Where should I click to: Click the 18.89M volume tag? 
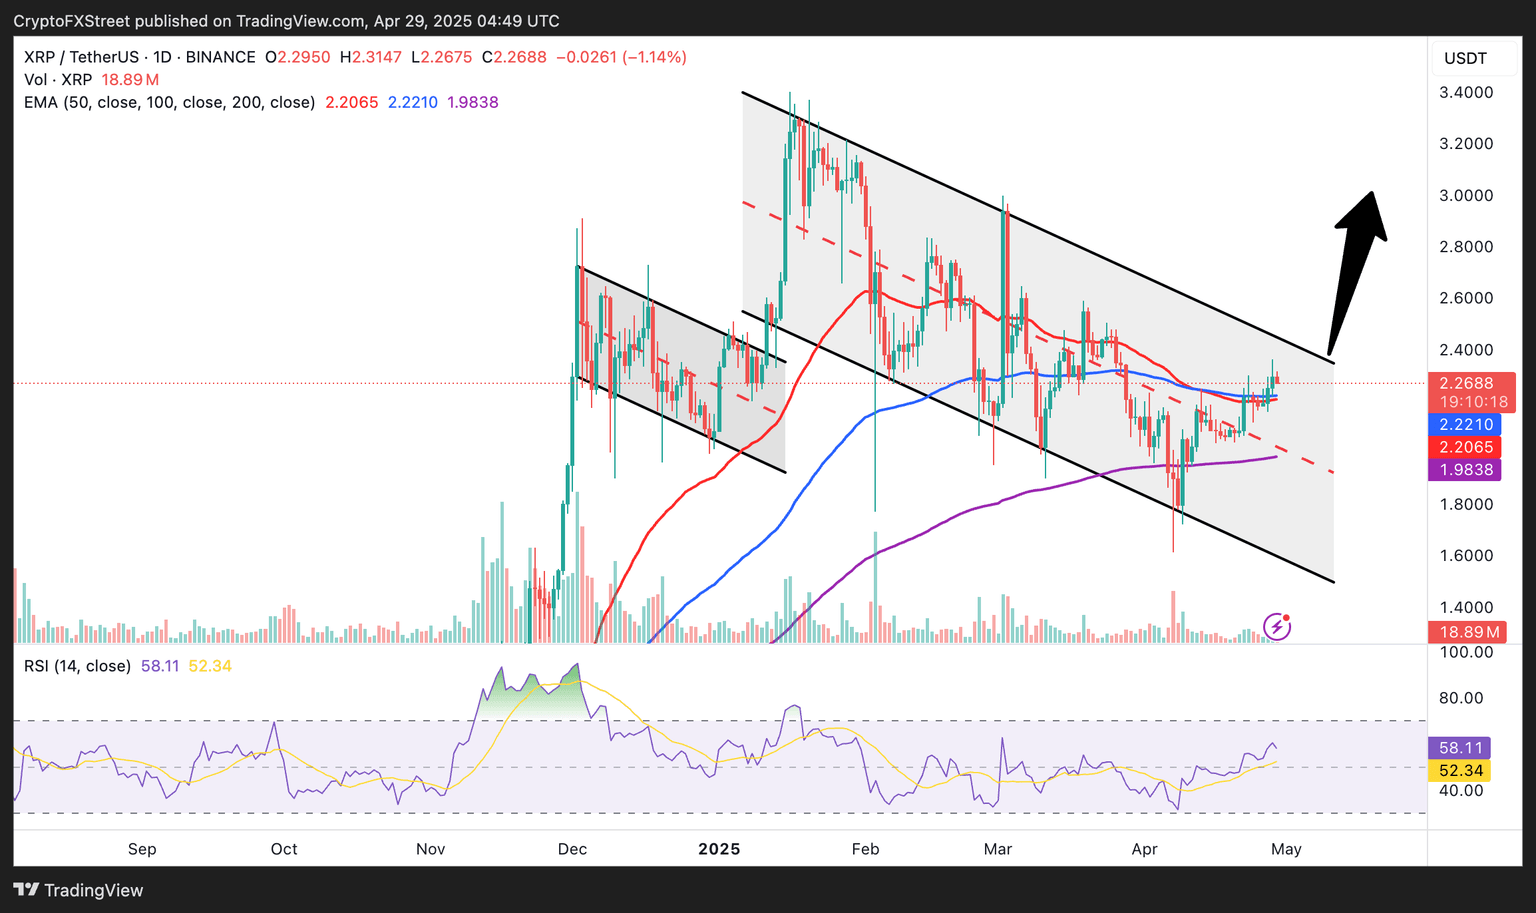[1468, 632]
